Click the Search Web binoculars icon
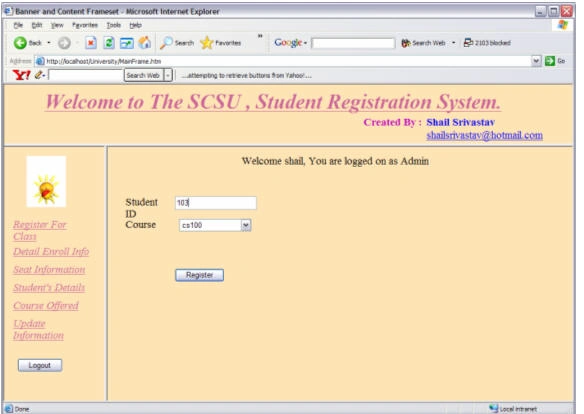The height and width of the screenshot is (414, 584). coord(406,43)
